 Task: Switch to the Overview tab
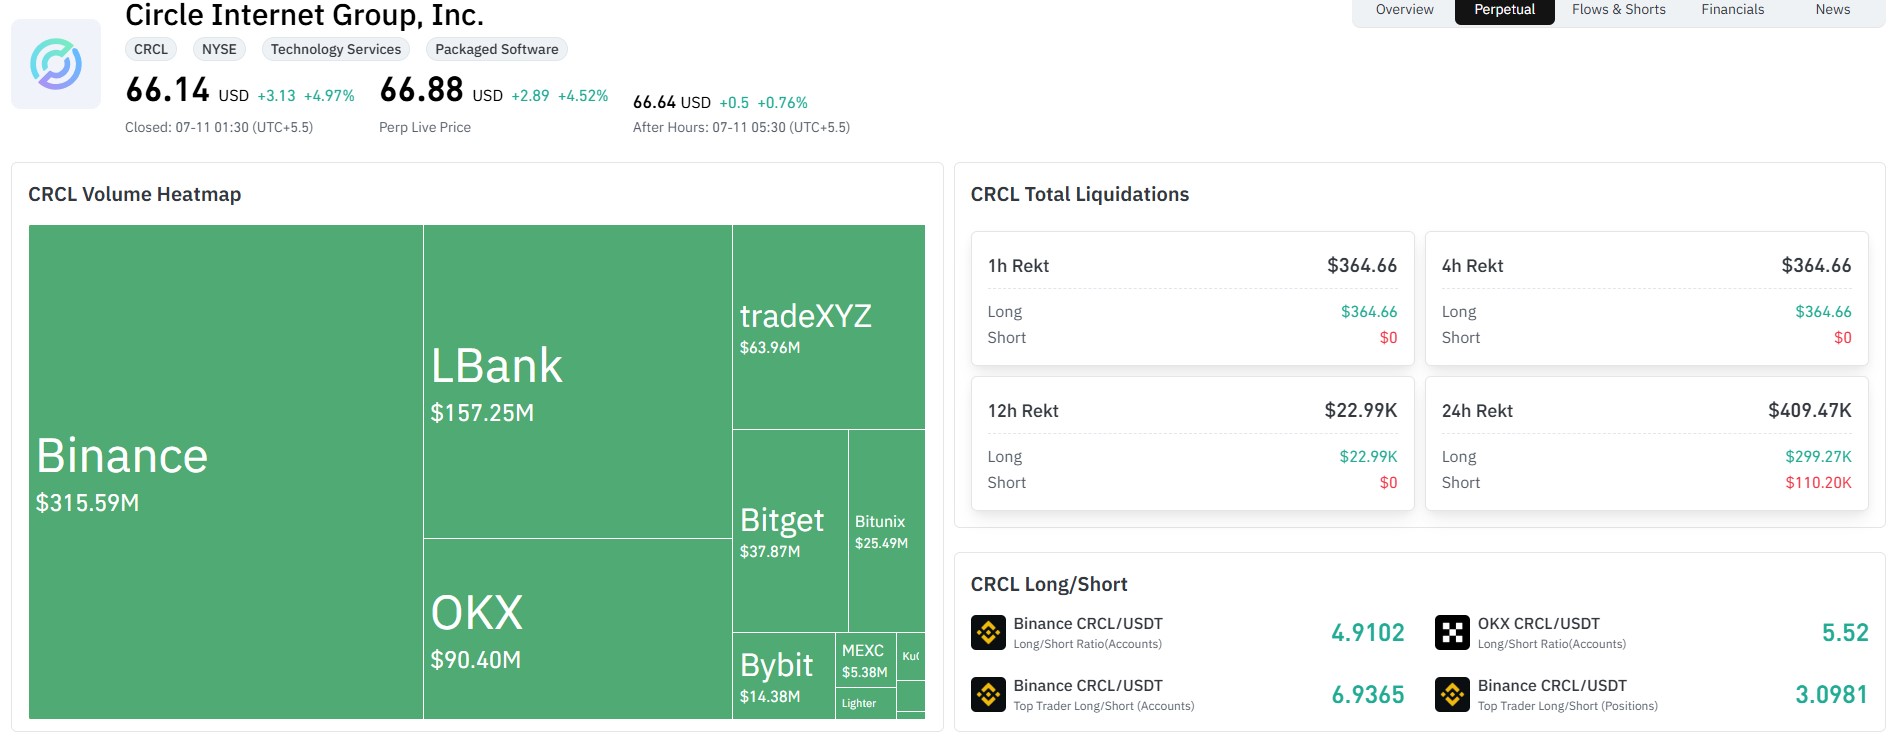pyautogui.click(x=1404, y=10)
